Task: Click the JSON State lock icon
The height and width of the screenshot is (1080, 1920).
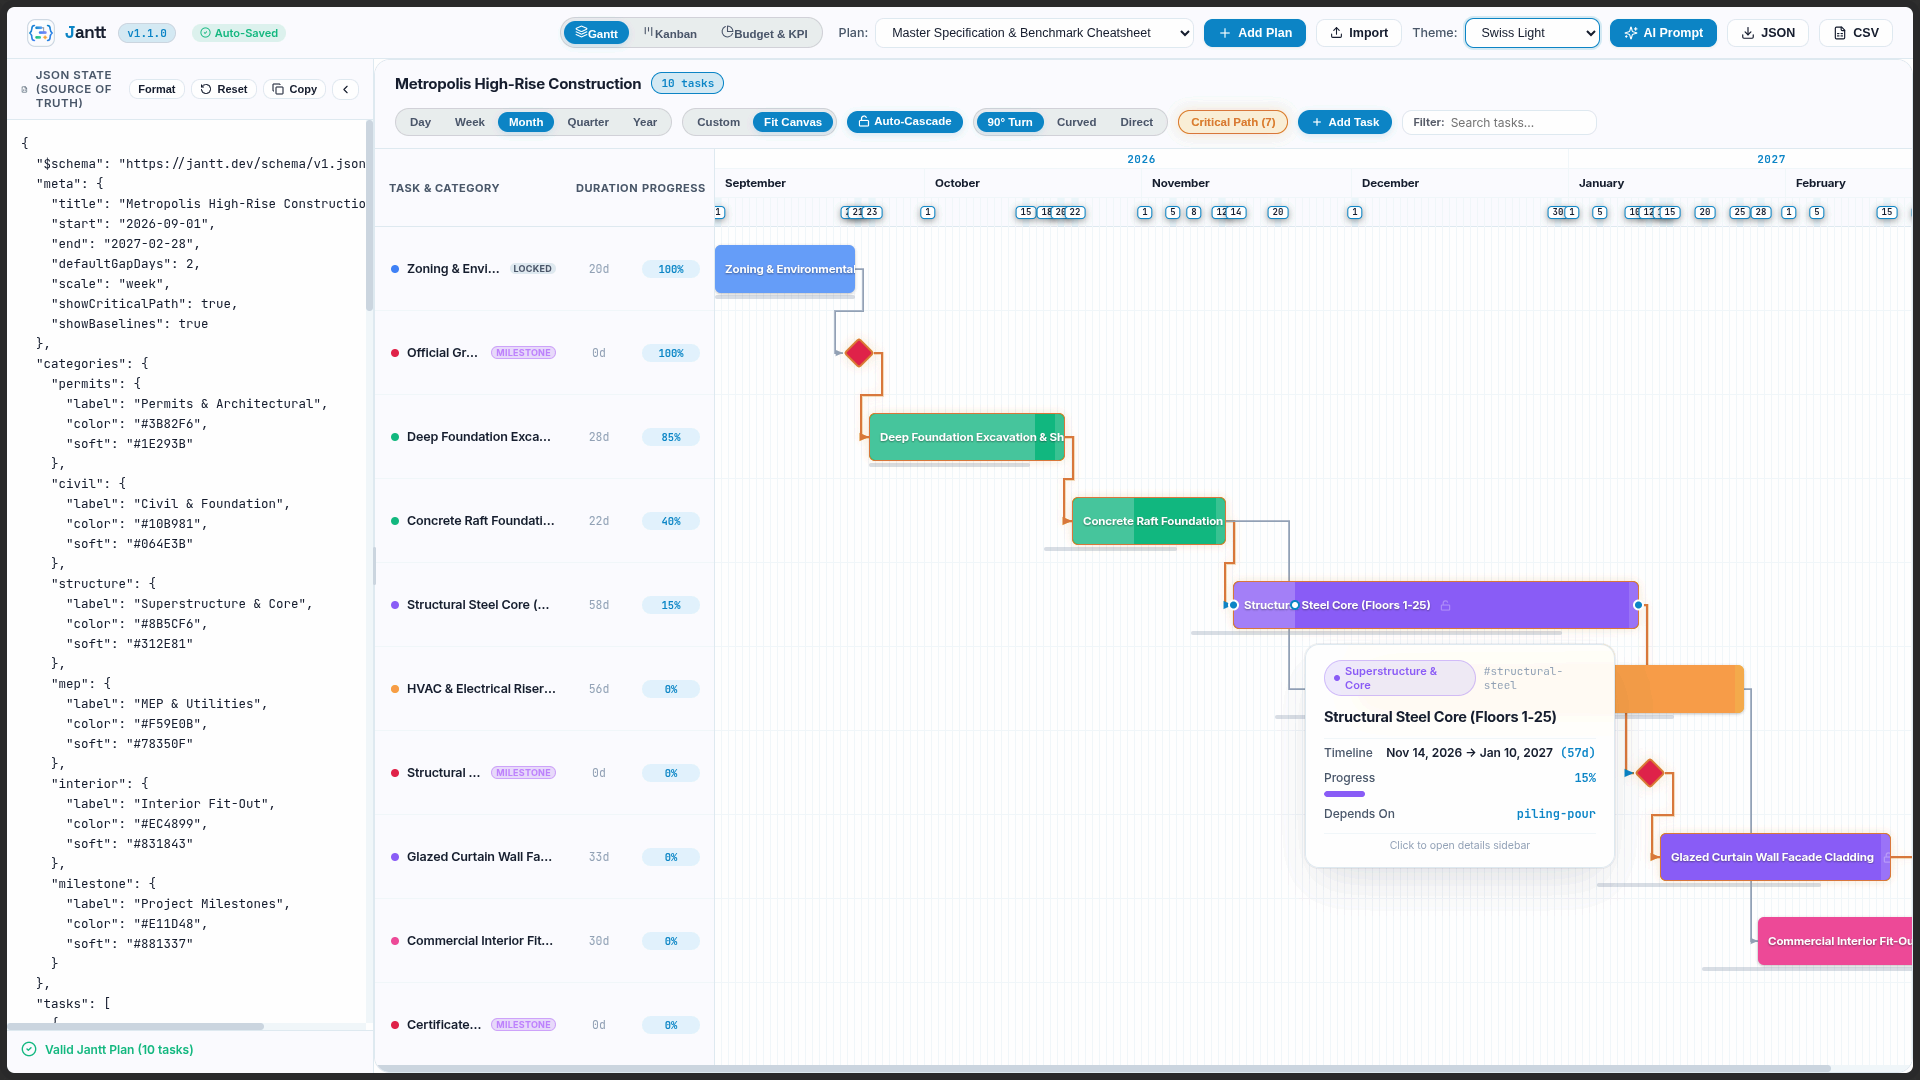Action: pos(24,90)
